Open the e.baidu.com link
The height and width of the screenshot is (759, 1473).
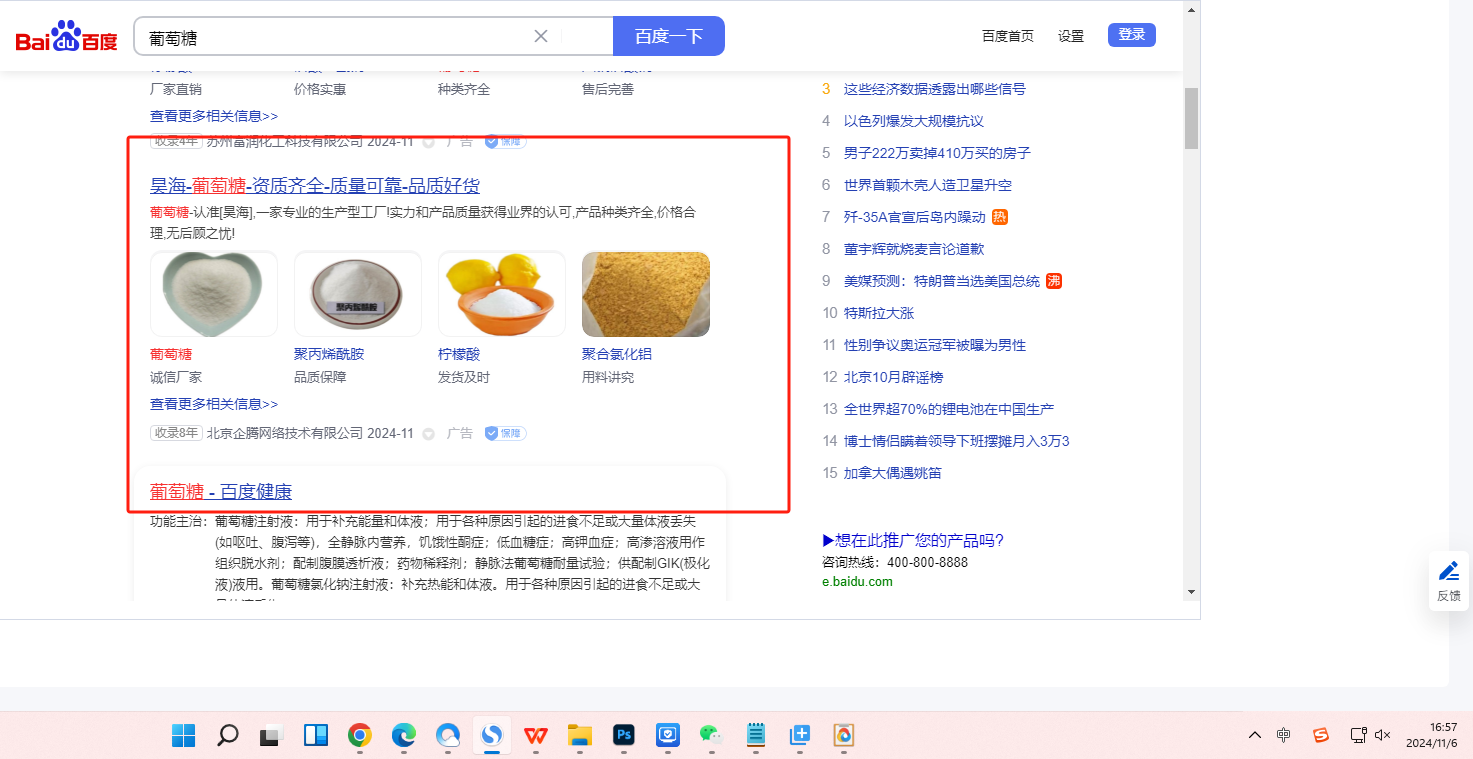click(857, 582)
